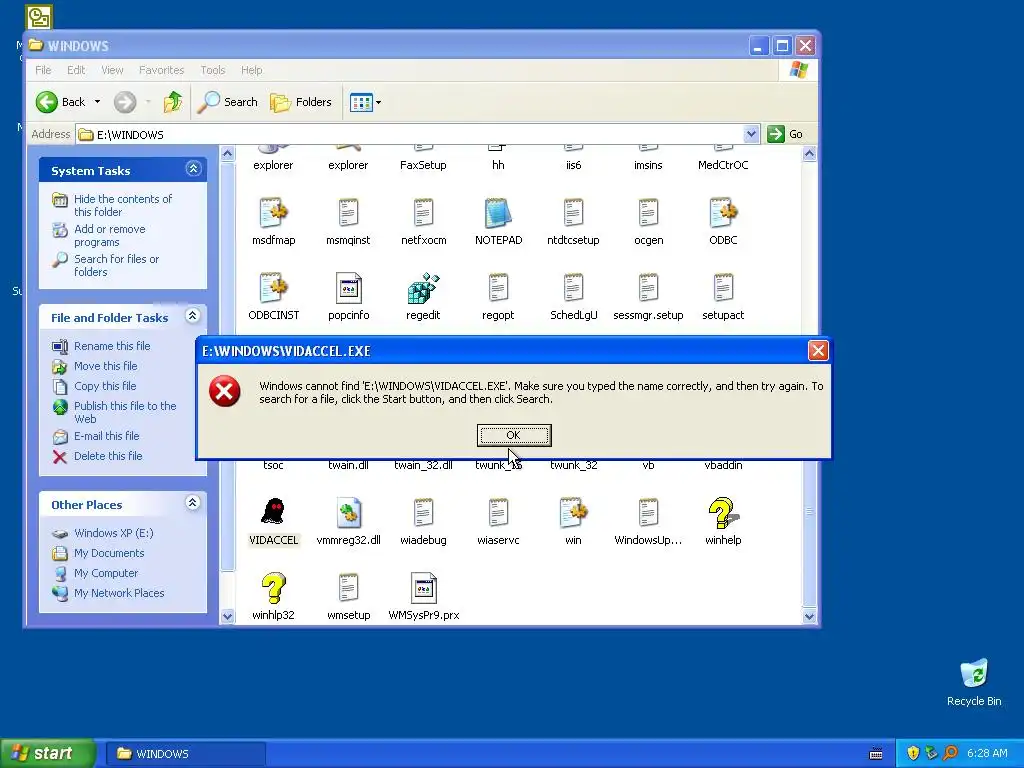Select the WMSysPr9.prx file icon
The height and width of the screenshot is (768, 1024).
pyautogui.click(x=423, y=588)
